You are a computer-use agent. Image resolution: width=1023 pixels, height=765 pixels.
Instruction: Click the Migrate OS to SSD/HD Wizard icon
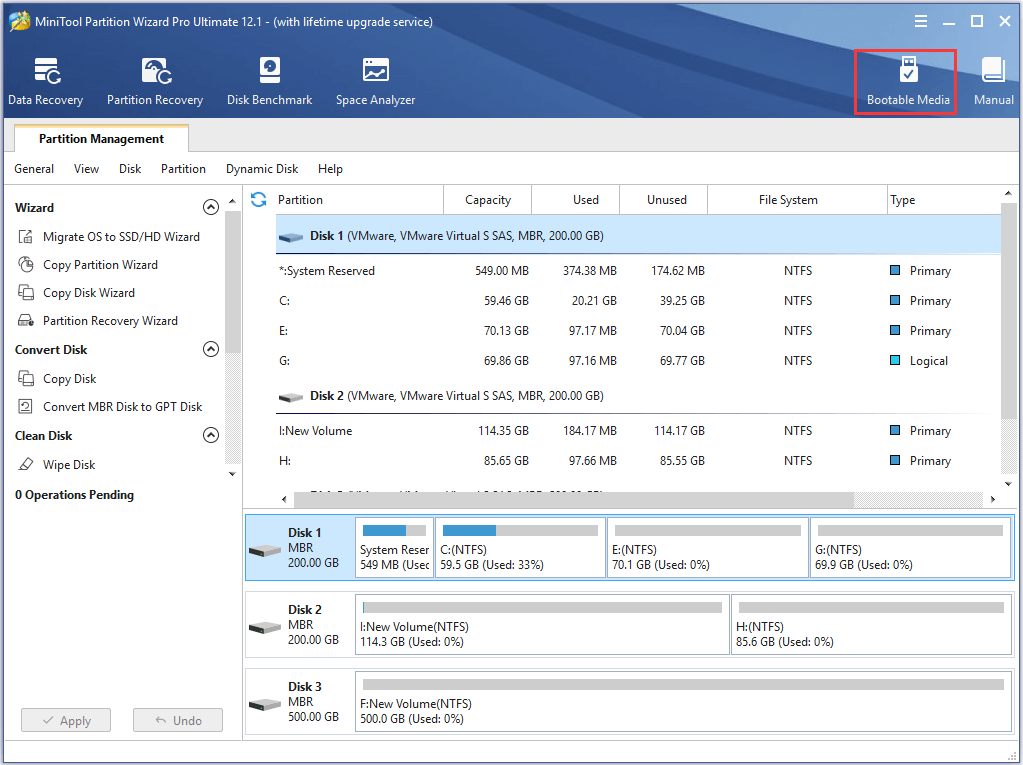coord(25,237)
